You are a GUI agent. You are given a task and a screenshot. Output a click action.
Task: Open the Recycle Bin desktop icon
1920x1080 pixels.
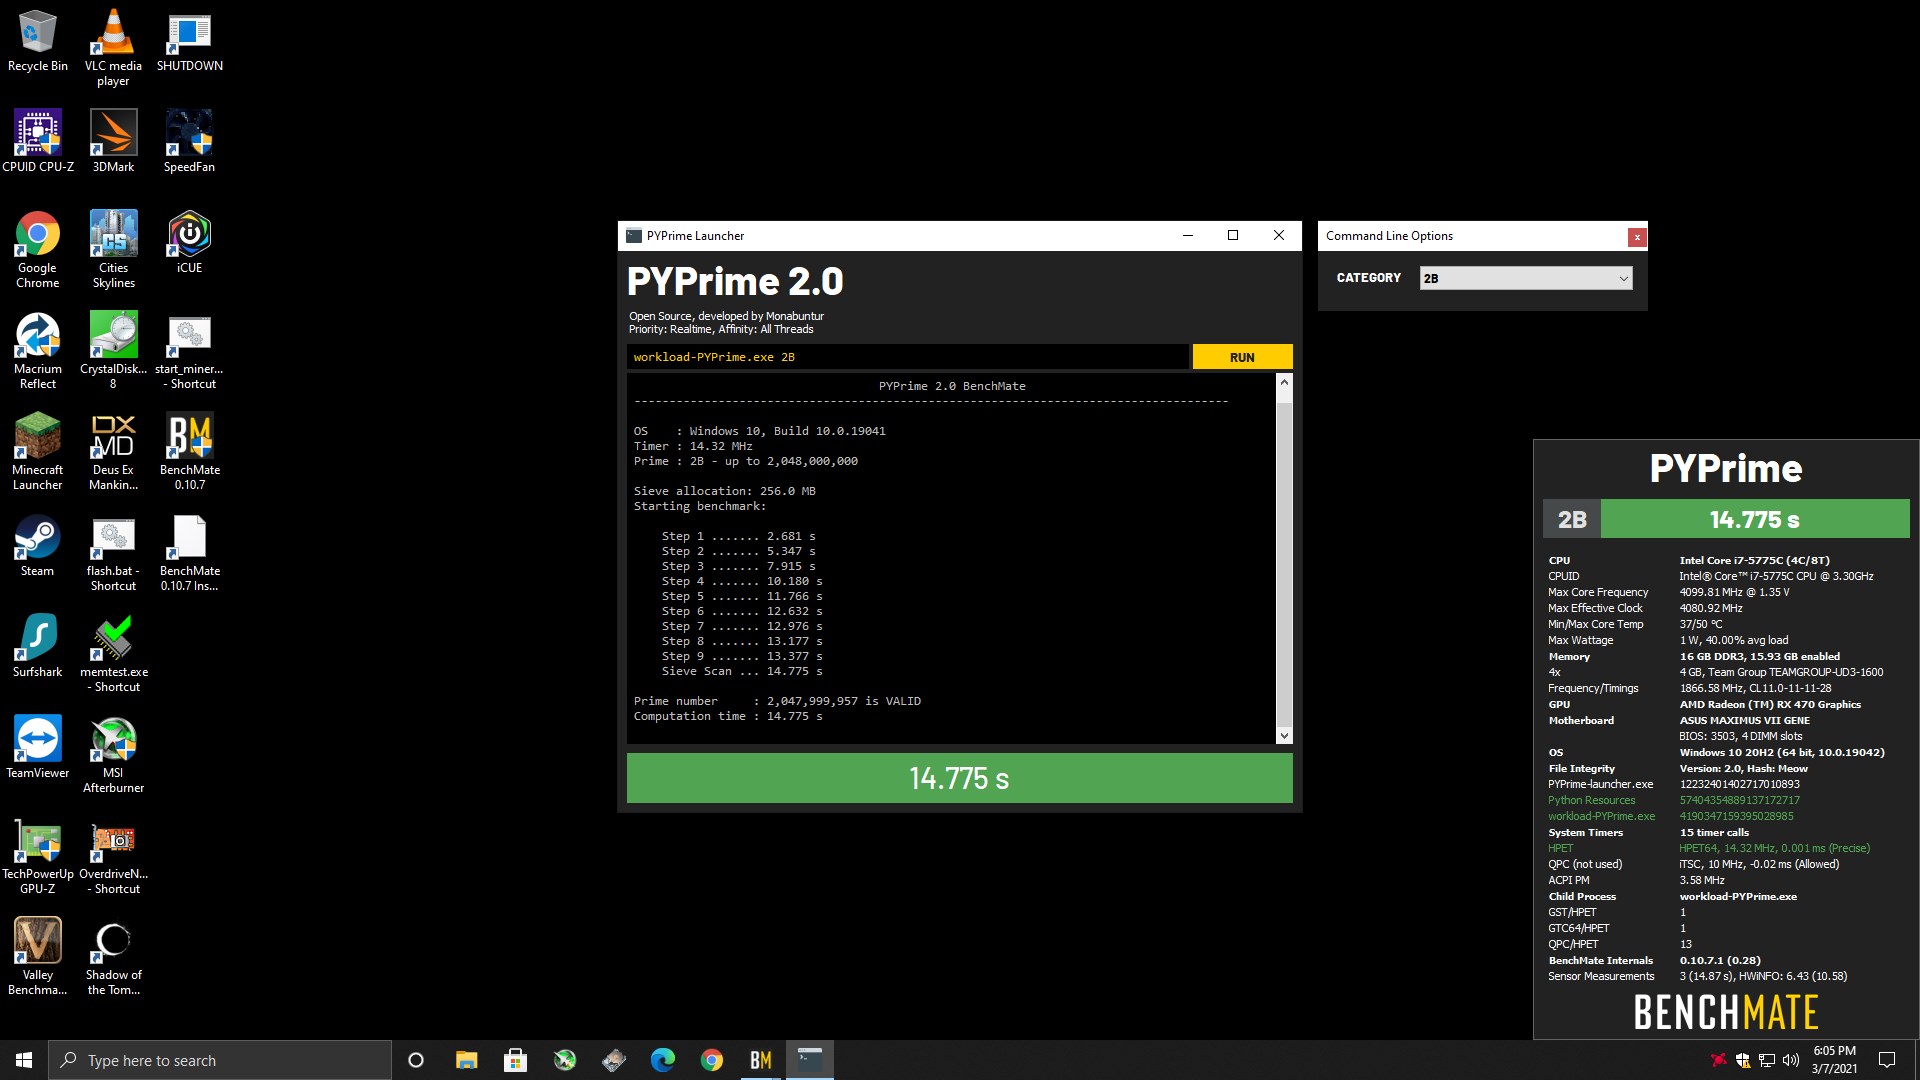(x=38, y=41)
